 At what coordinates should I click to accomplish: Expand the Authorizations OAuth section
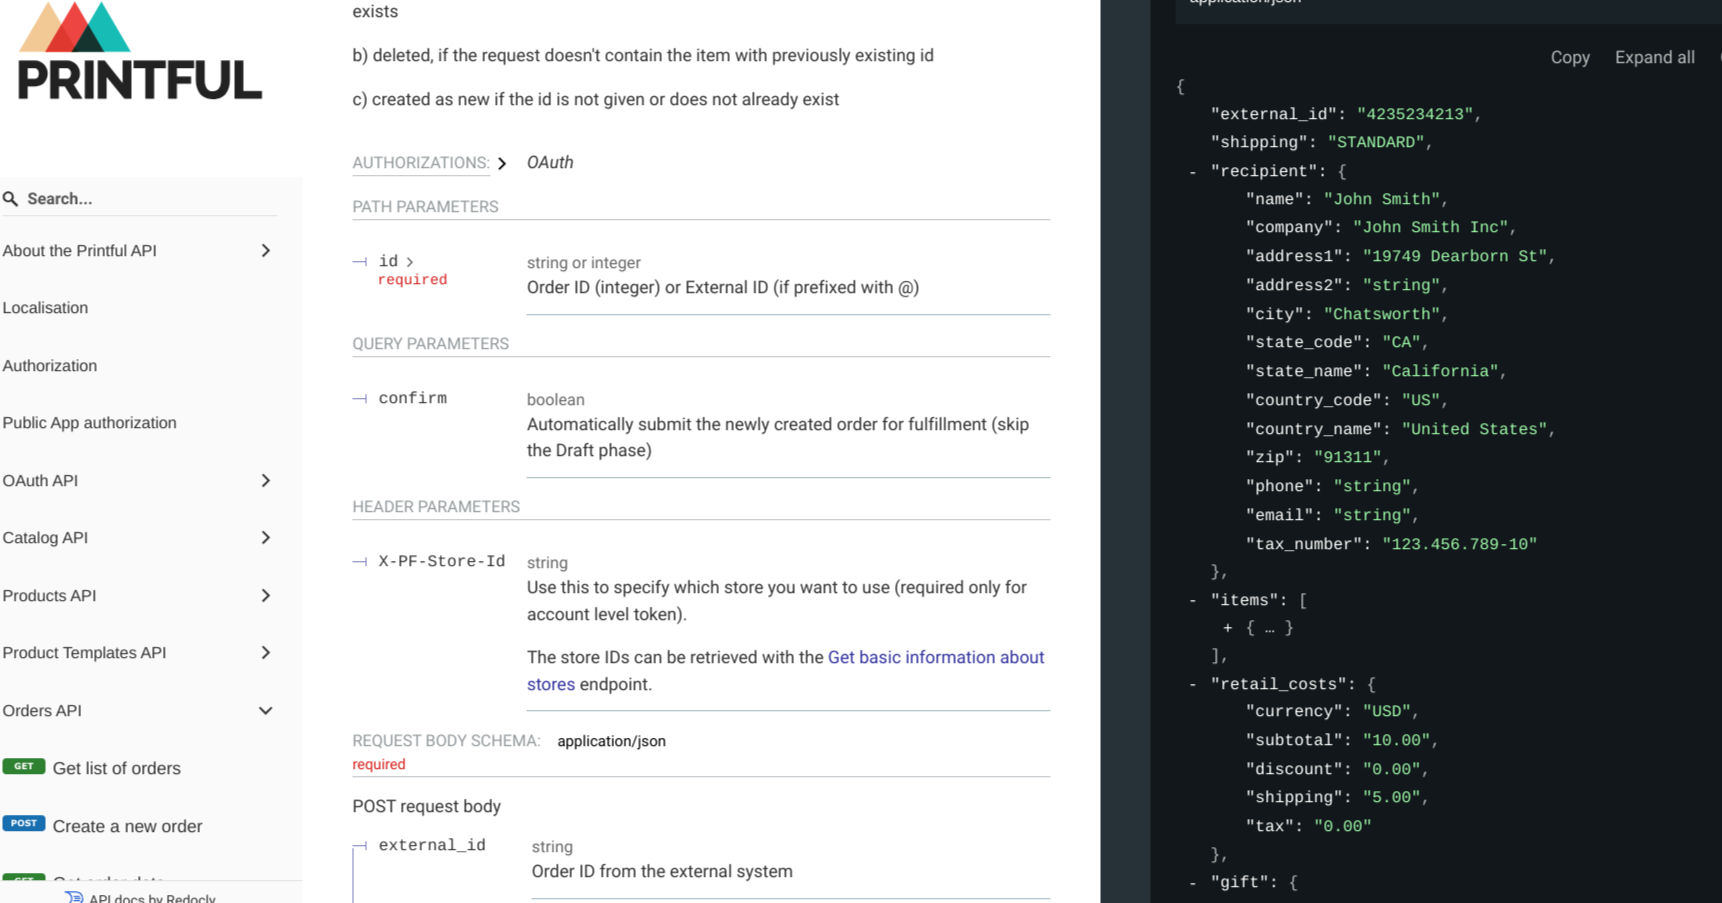[x=463, y=163]
